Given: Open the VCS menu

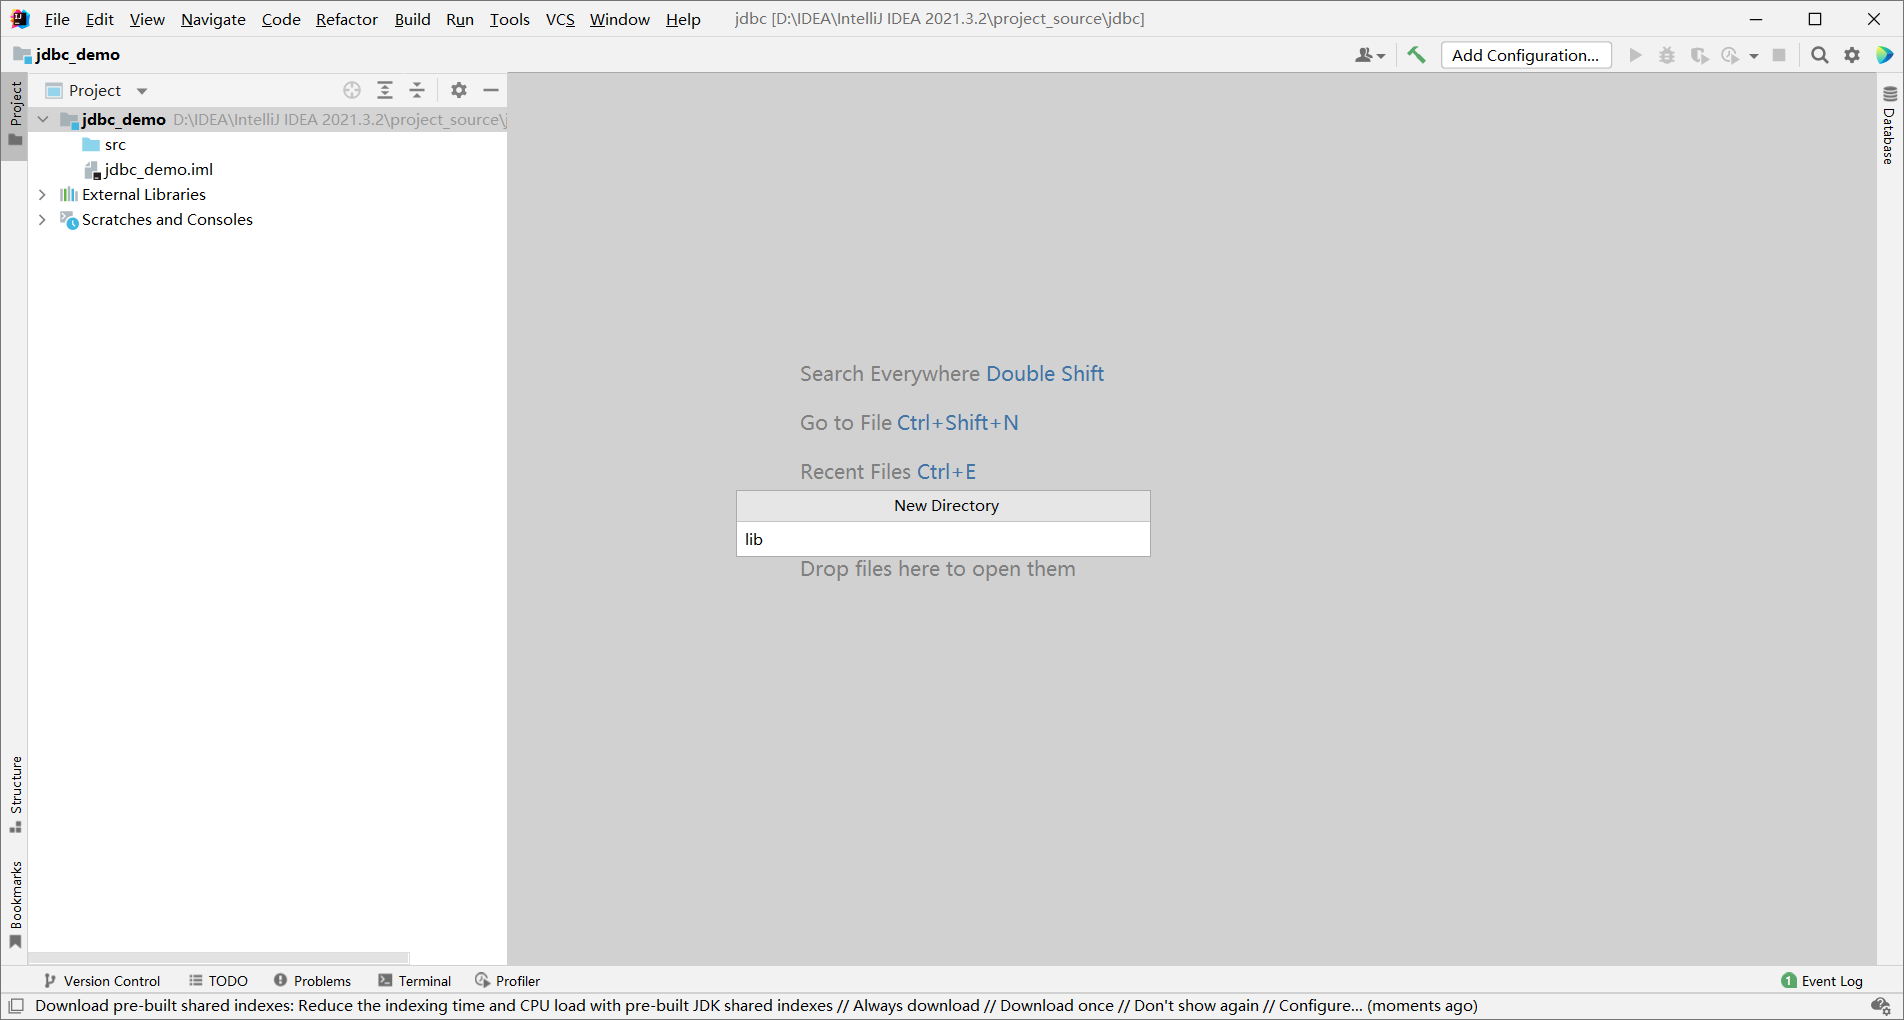Looking at the screenshot, I should (x=560, y=19).
